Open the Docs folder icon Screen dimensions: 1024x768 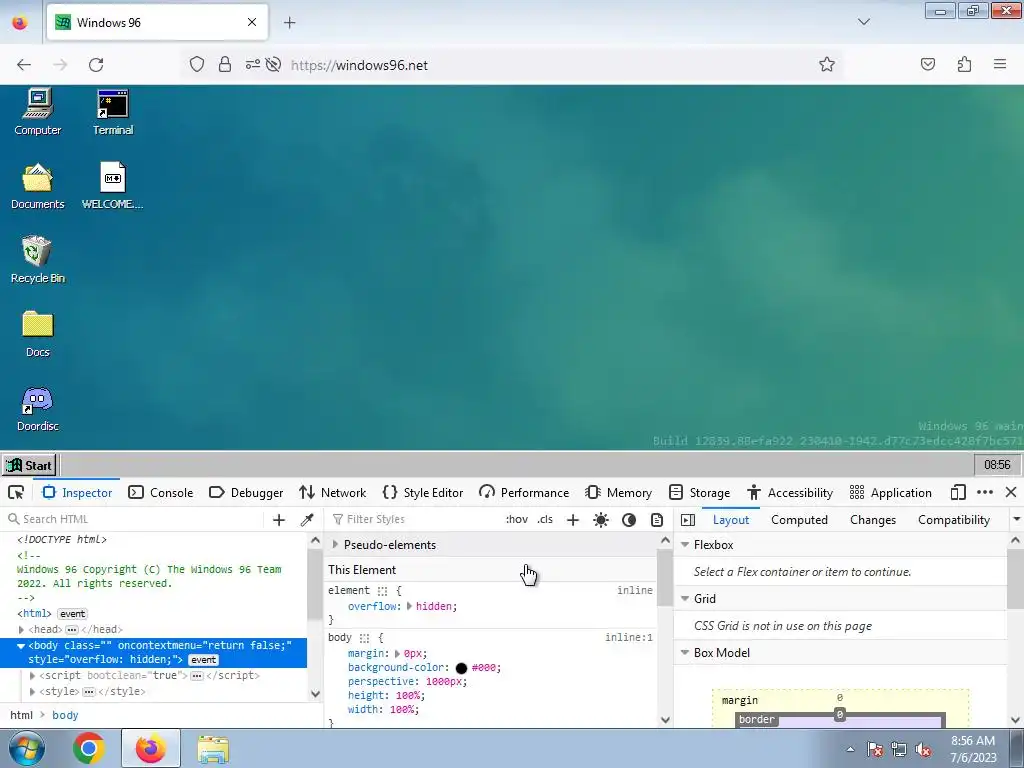point(38,334)
